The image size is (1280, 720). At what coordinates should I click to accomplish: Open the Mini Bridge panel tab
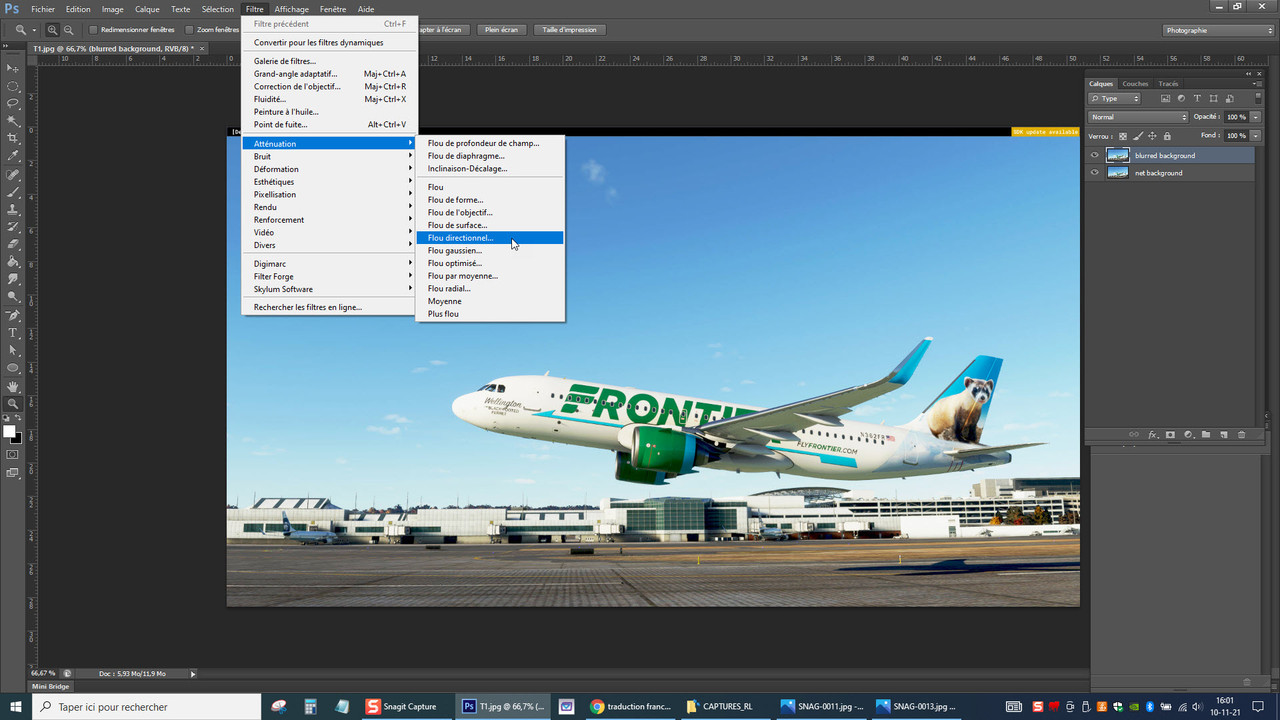coord(51,686)
